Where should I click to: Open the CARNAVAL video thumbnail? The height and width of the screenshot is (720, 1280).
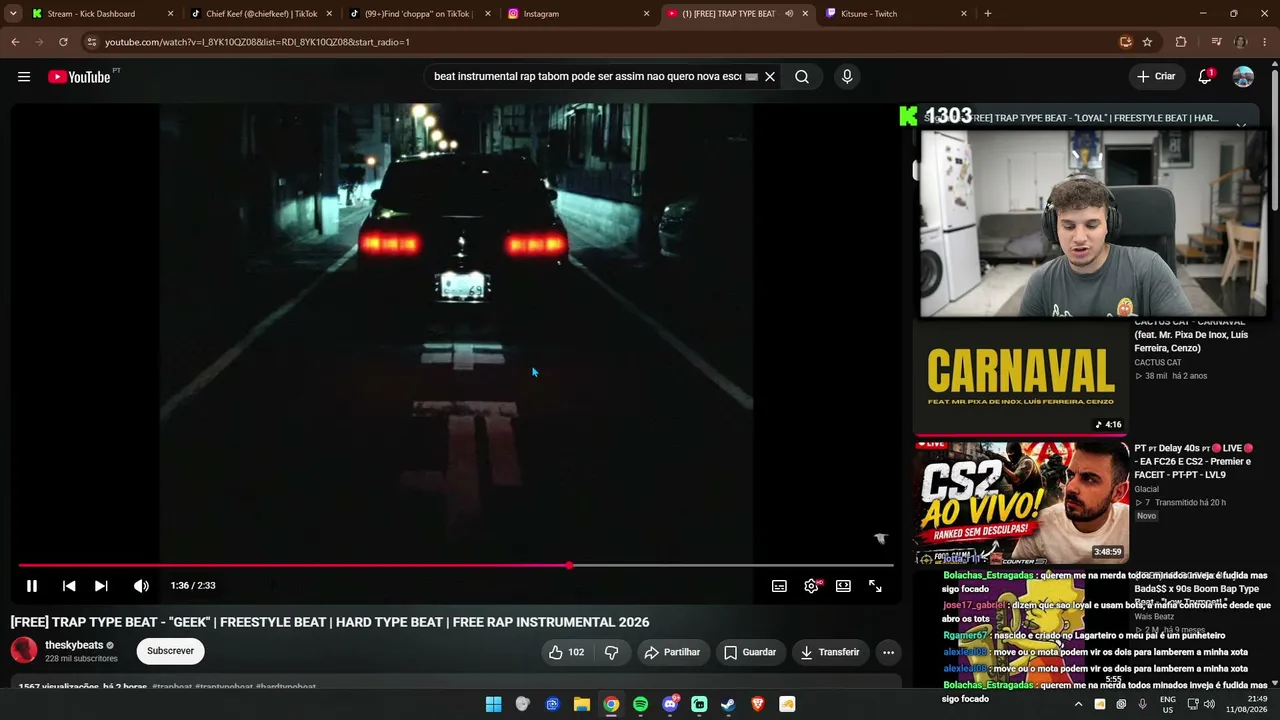[1020, 376]
